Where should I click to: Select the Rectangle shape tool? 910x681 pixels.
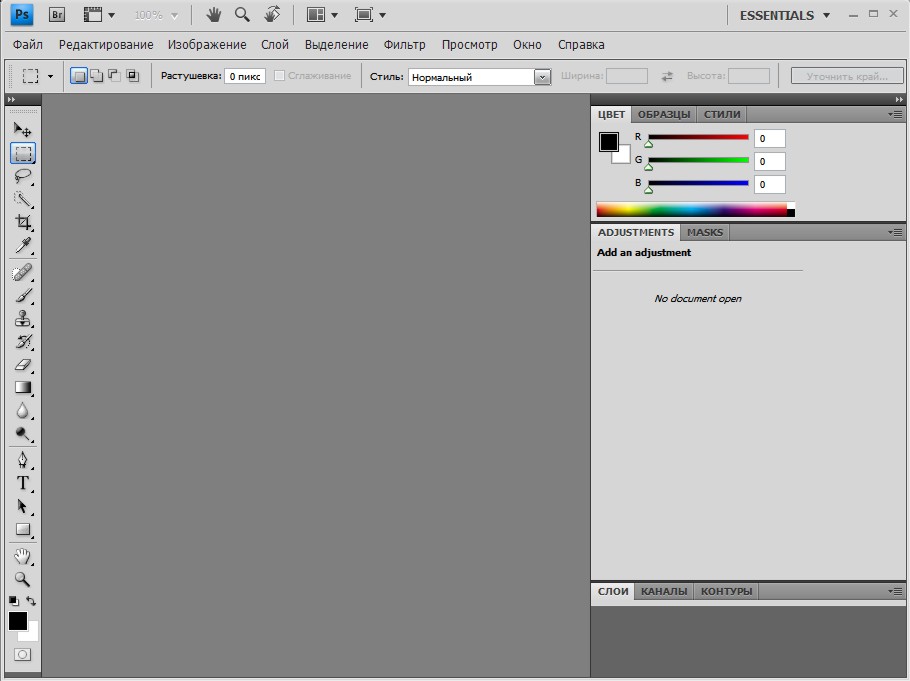[23, 529]
